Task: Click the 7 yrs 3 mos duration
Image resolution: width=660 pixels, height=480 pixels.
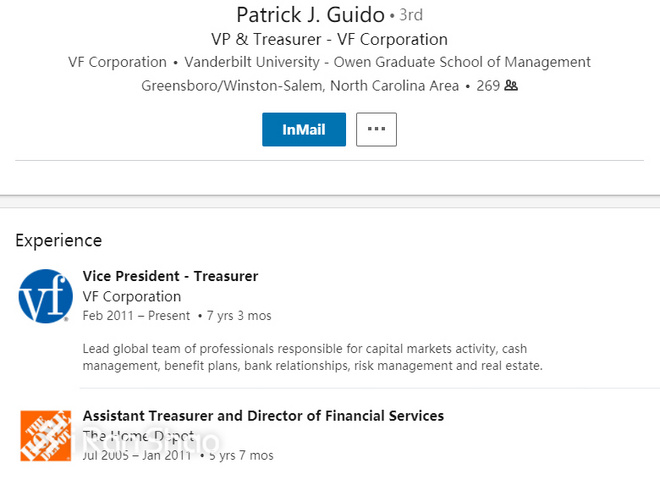Action: click(x=238, y=316)
